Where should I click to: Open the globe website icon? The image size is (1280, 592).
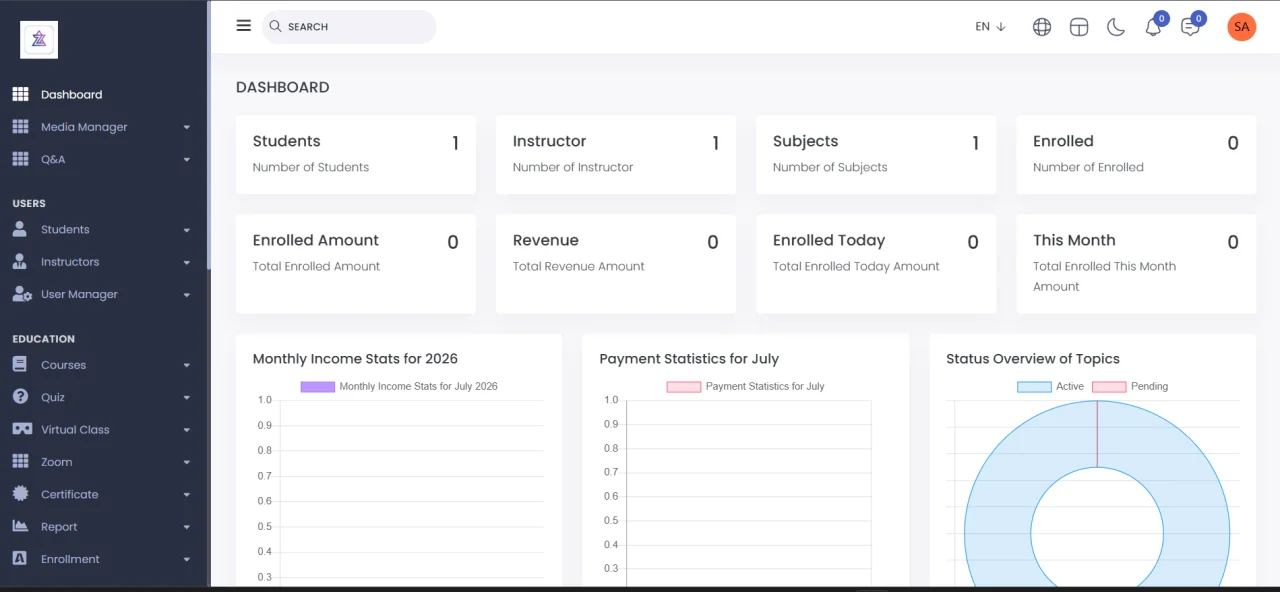click(1042, 27)
